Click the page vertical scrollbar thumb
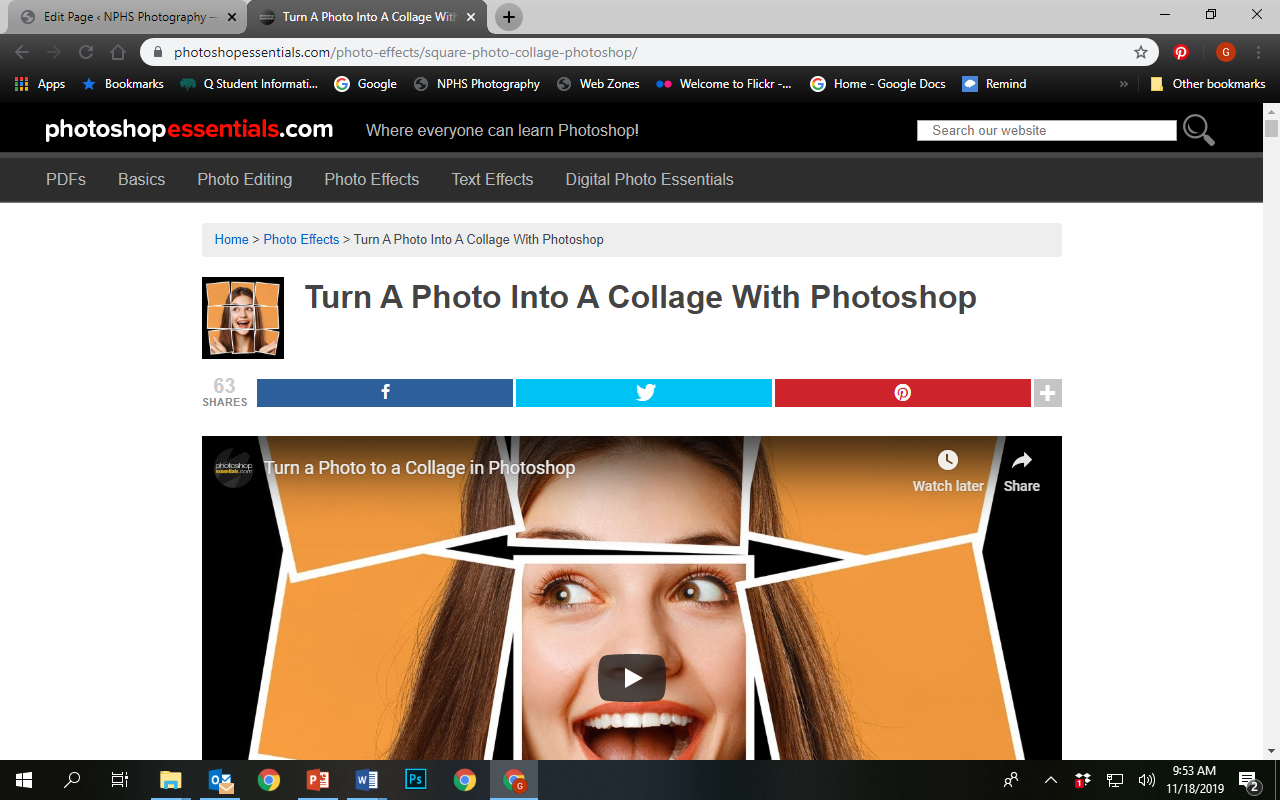Viewport: 1280px width, 800px height. point(1272,128)
